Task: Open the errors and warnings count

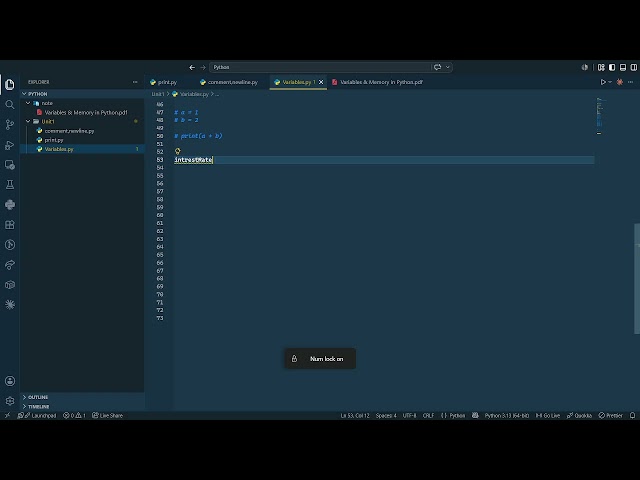Action: [x=74, y=416]
